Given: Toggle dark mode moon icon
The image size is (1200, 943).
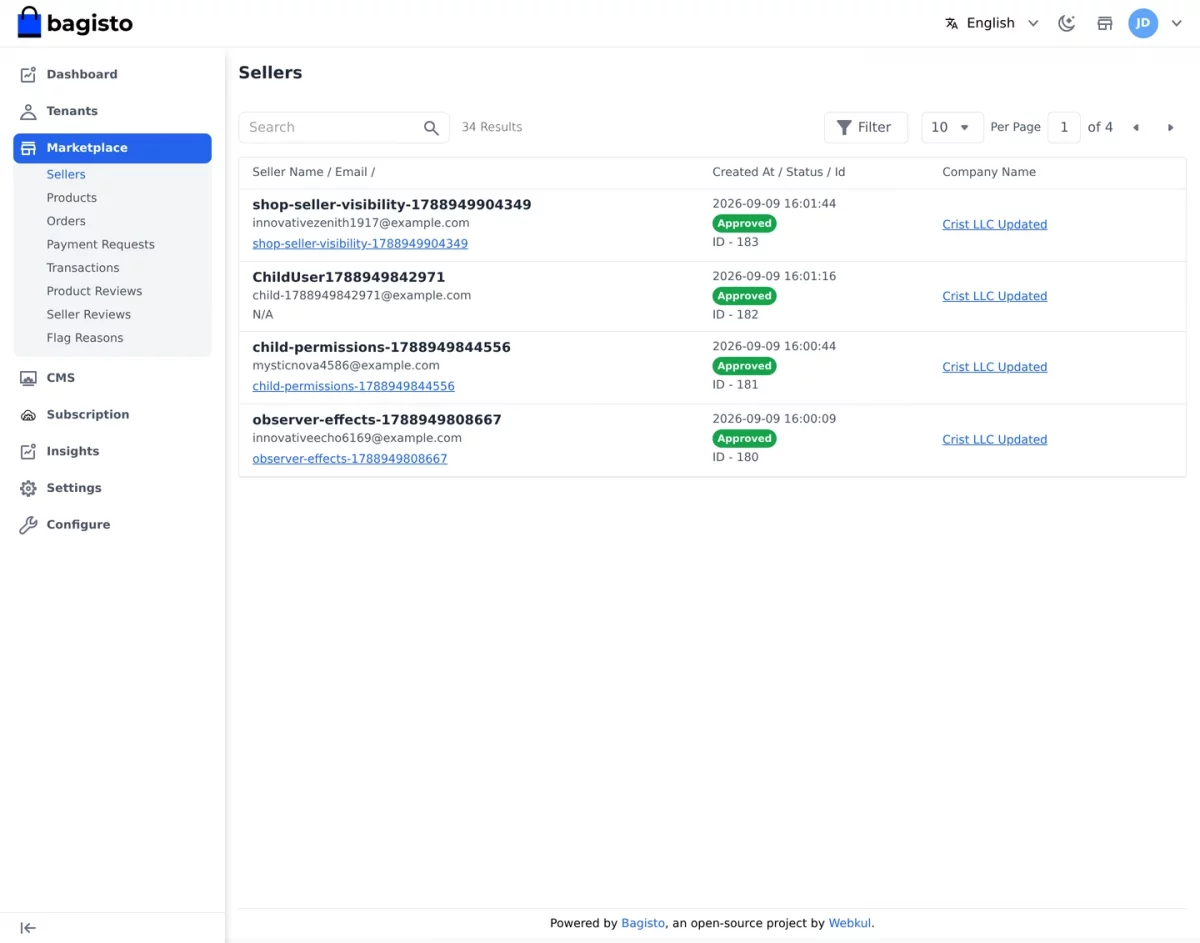Looking at the screenshot, I should point(1067,23).
